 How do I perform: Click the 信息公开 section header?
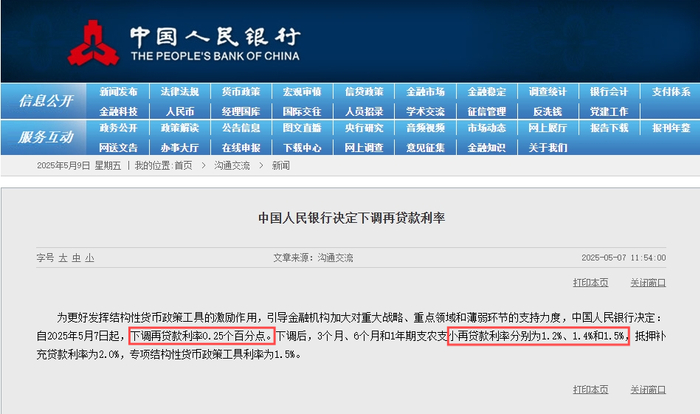[45, 101]
